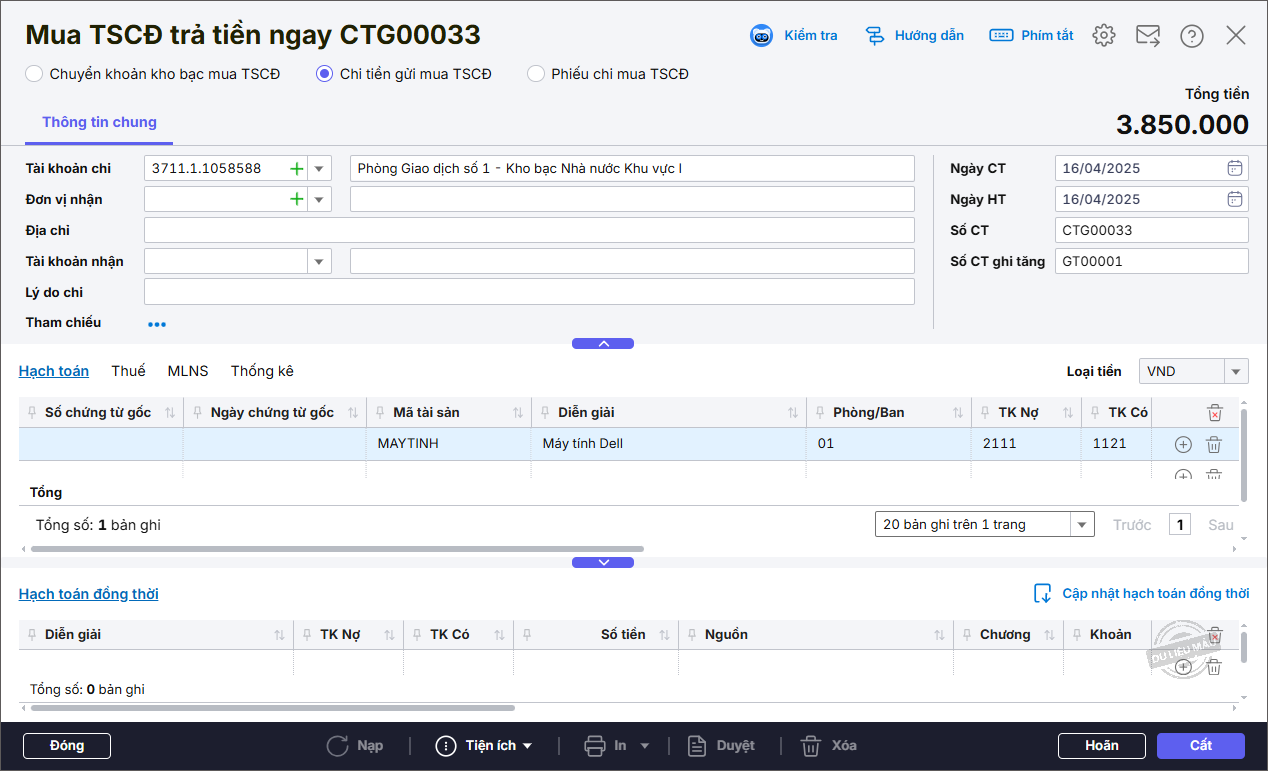The image size is (1268, 771).
Task: Click the Lý do chi input field
Action: 529,292
